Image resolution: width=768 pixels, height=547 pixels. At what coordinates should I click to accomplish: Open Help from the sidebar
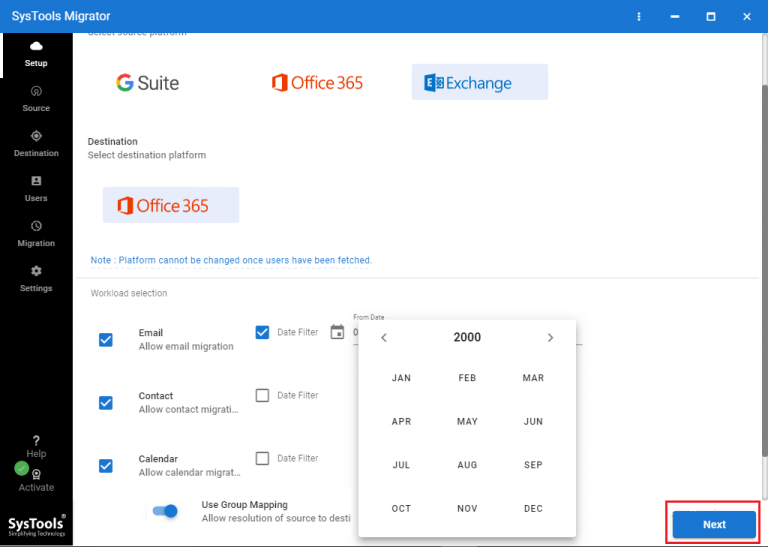(36, 447)
